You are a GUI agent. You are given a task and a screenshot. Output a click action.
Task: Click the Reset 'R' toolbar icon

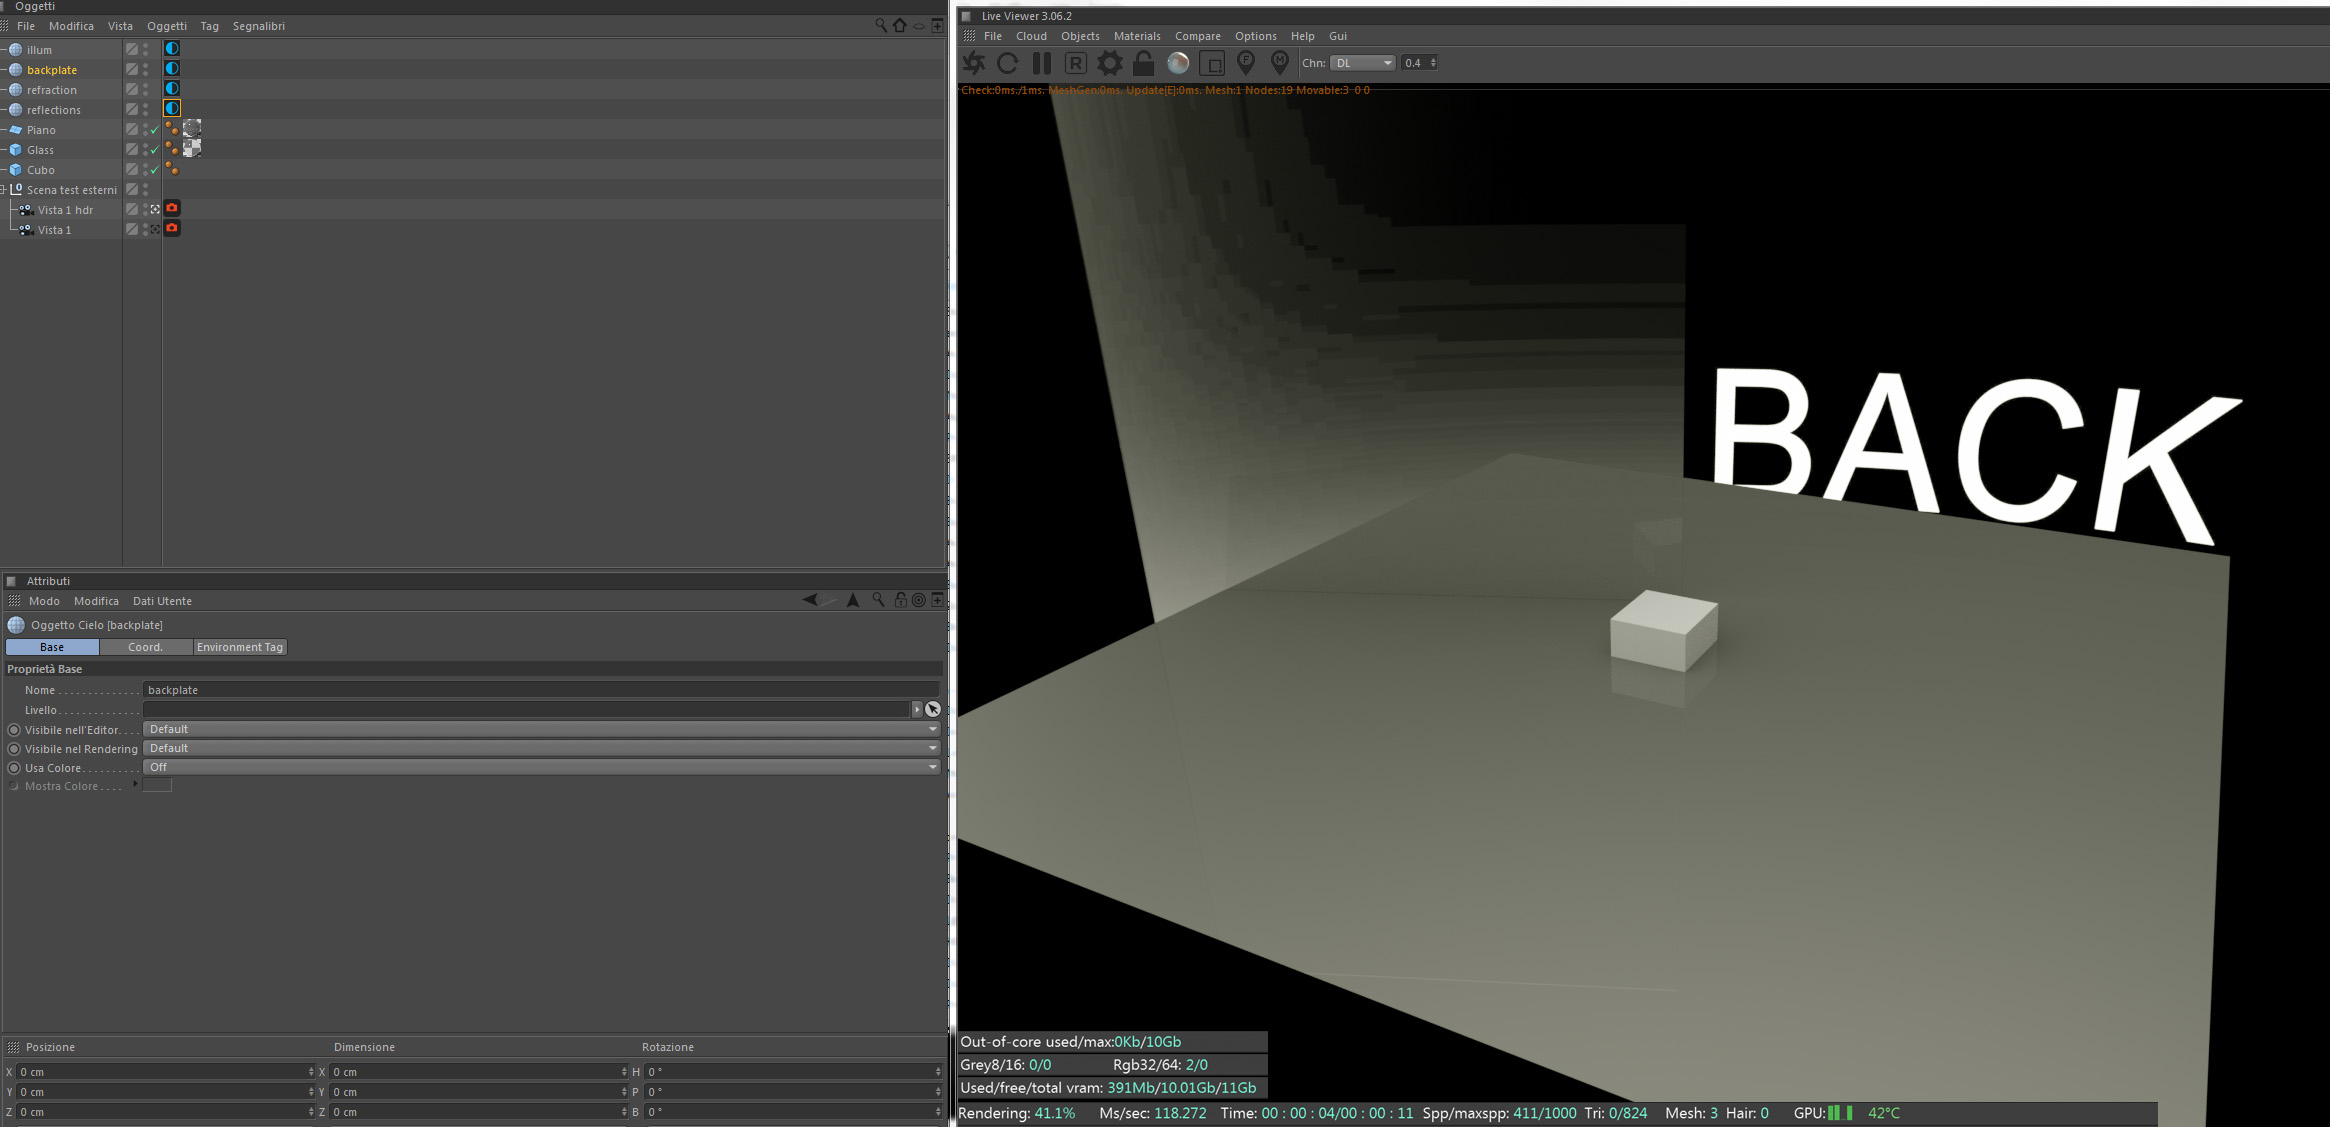(1075, 63)
